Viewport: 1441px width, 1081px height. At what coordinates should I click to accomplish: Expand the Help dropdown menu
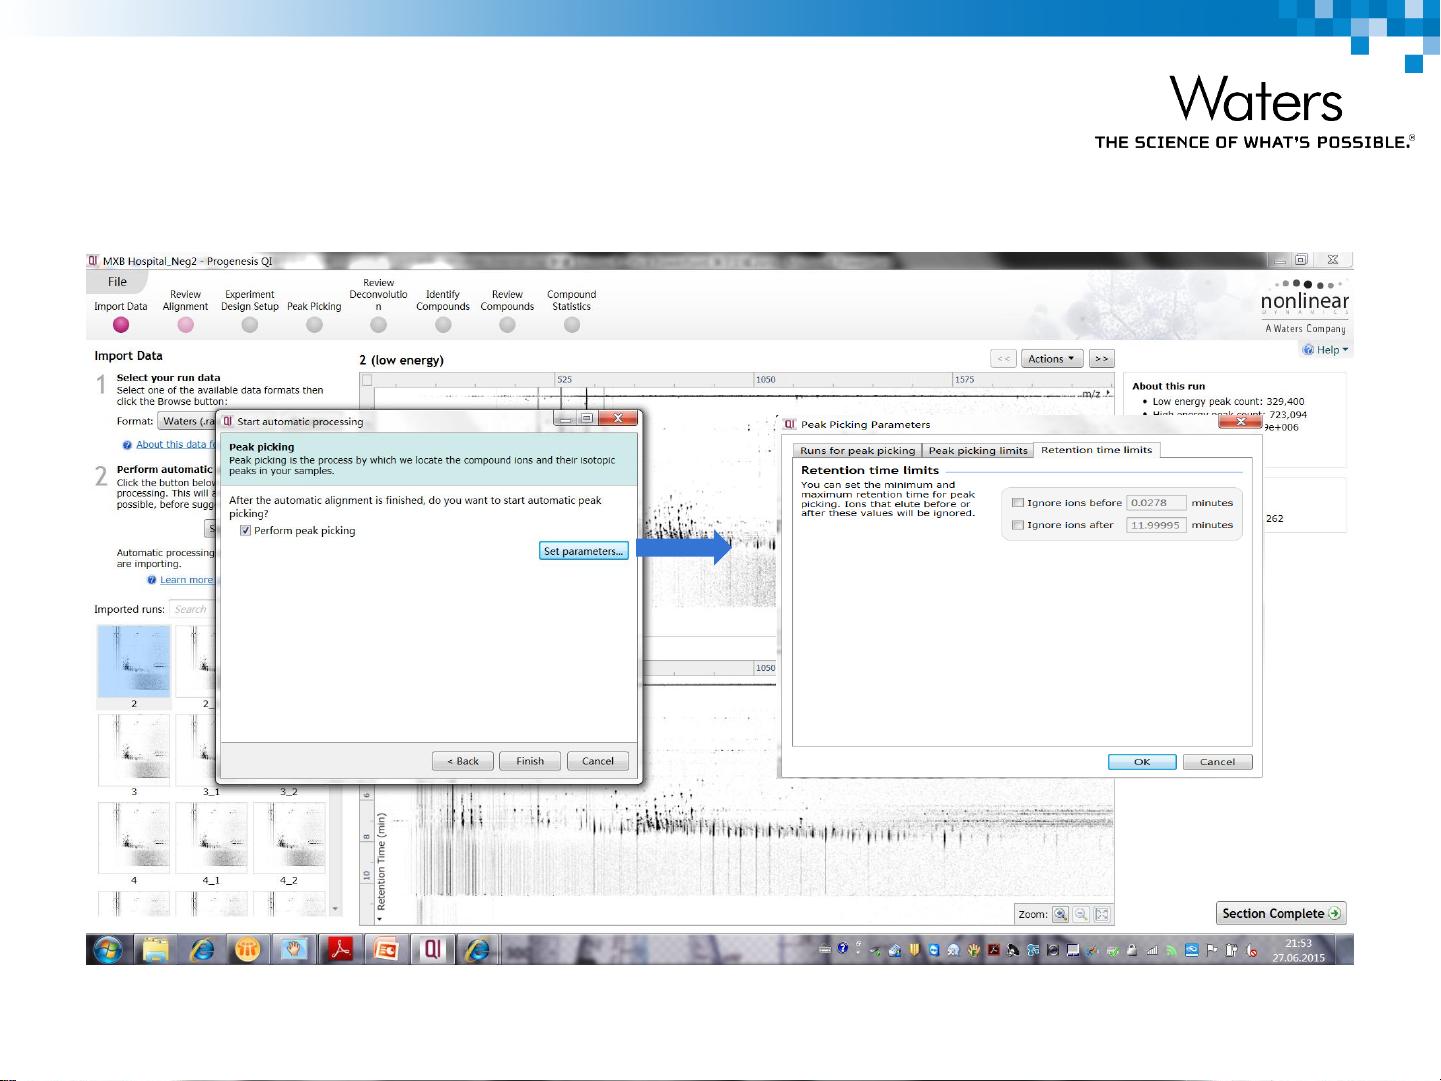(1326, 350)
